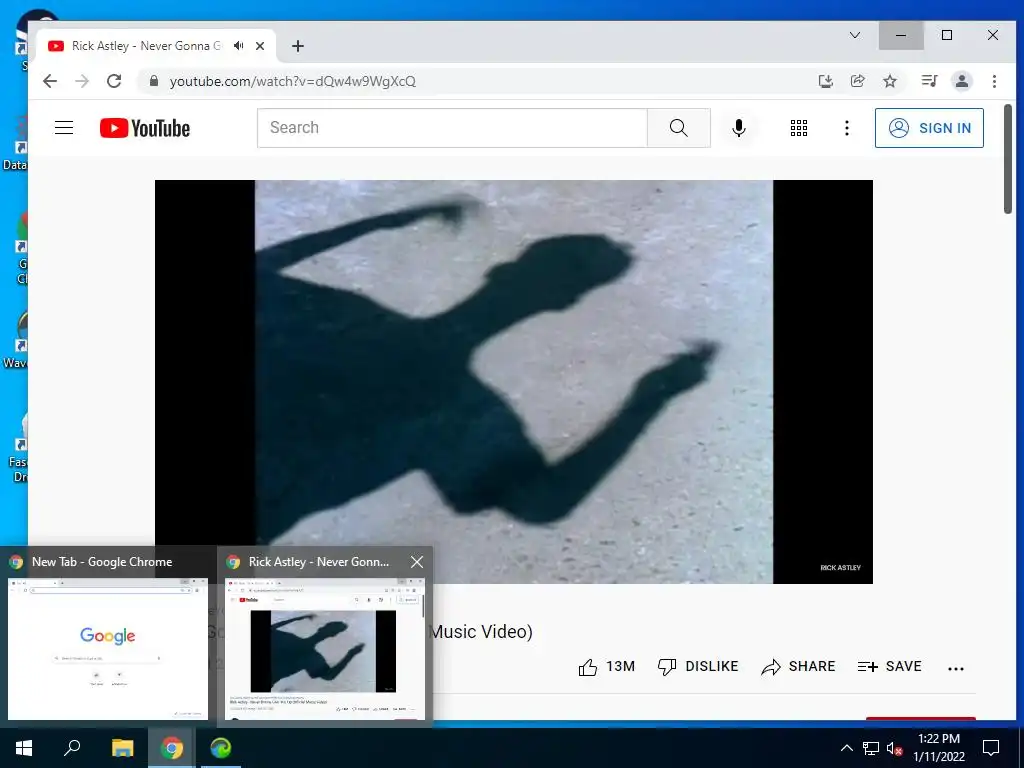Go back with the browser back arrow
Screen dimensions: 1024x768
coord(50,81)
